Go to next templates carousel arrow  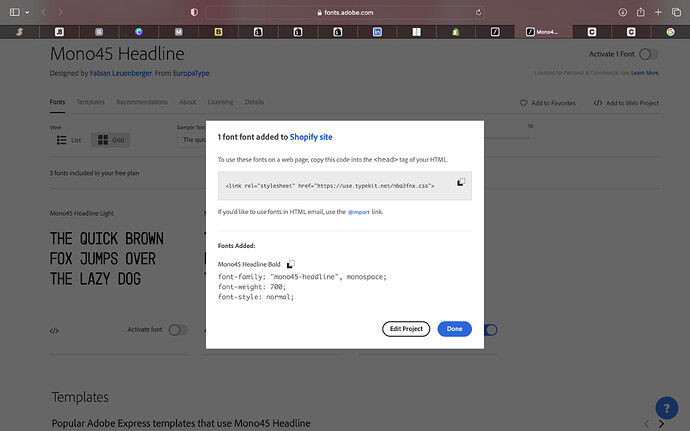coord(661,424)
